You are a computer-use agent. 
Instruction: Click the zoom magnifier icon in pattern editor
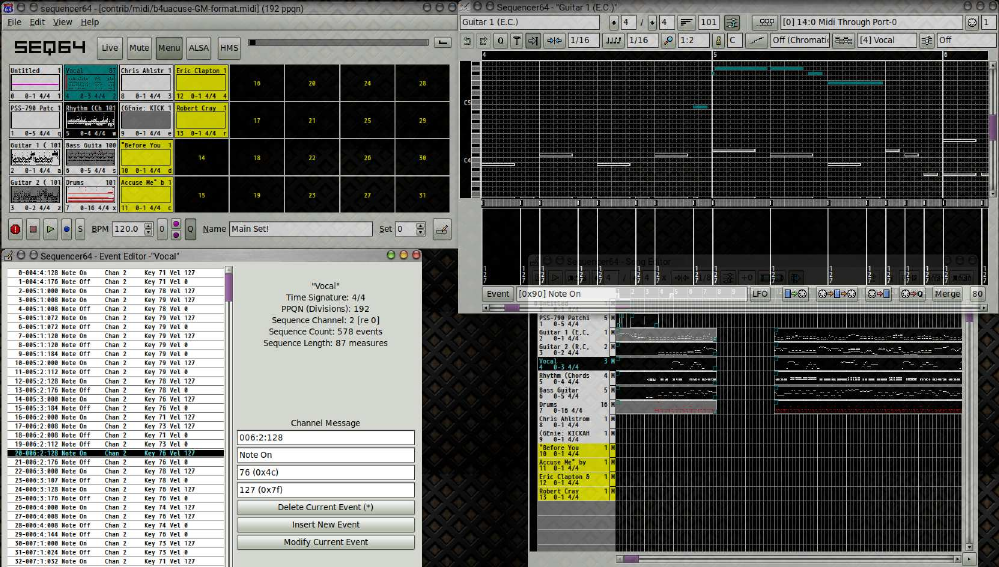point(667,40)
